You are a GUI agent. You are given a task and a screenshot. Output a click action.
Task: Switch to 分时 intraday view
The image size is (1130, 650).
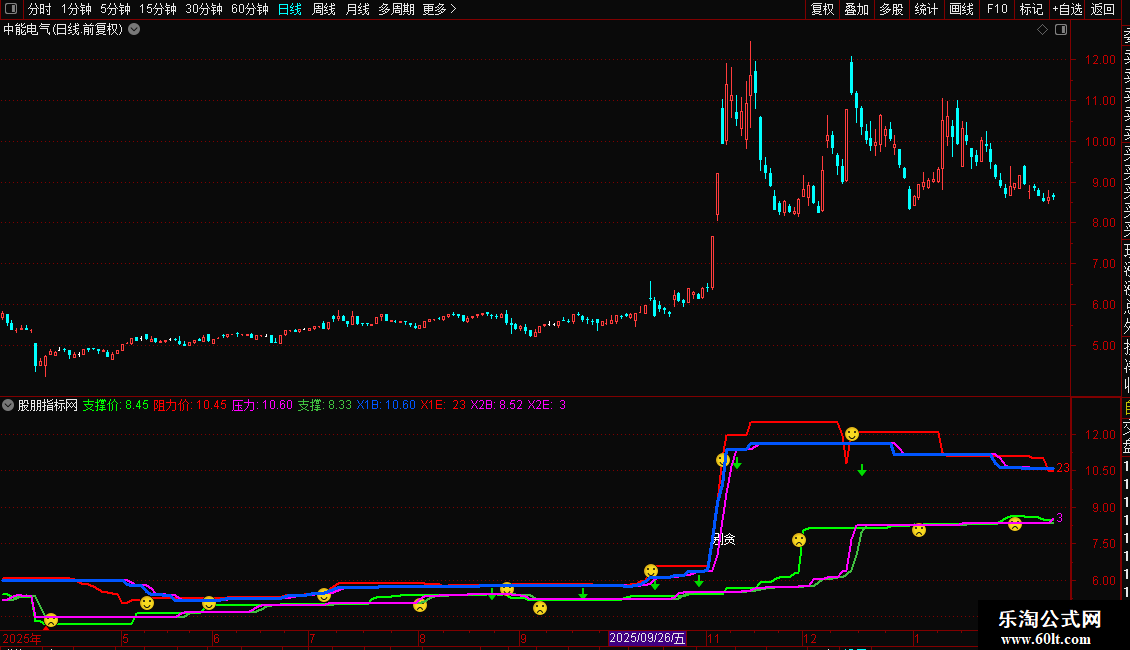coord(40,9)
